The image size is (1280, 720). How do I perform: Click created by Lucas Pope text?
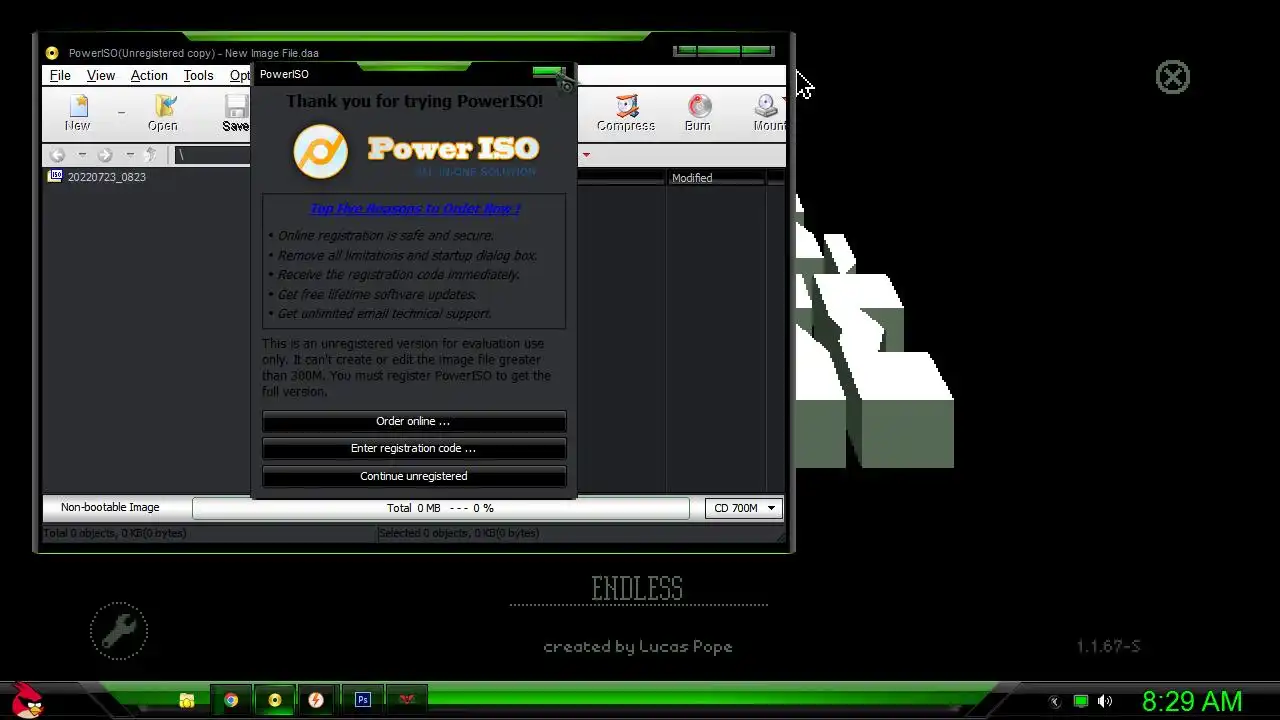click(x=638, y=647)
